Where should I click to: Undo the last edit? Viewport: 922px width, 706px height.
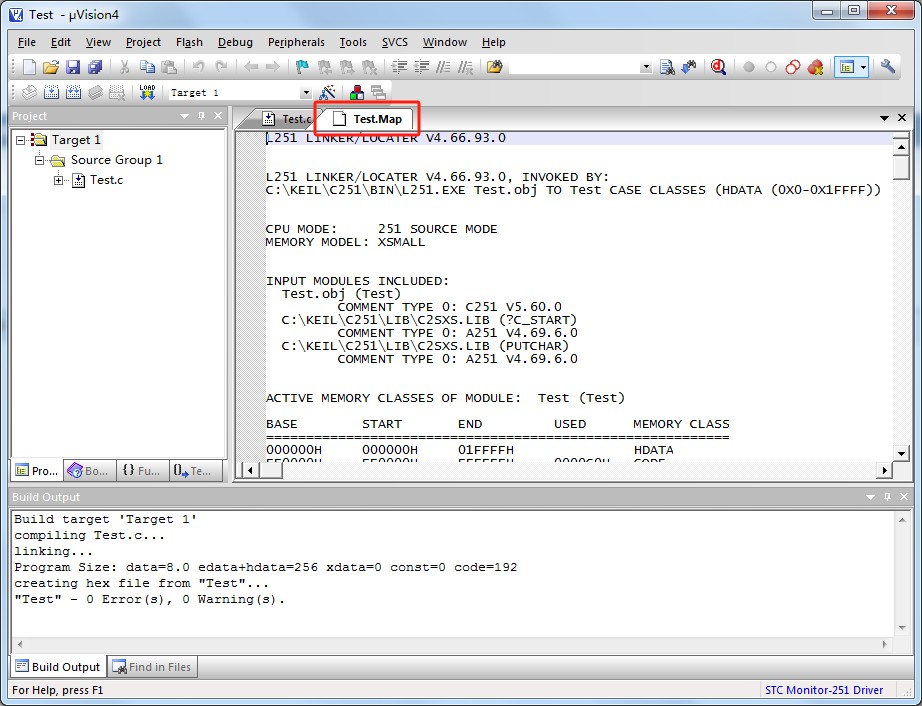[199, 67]
